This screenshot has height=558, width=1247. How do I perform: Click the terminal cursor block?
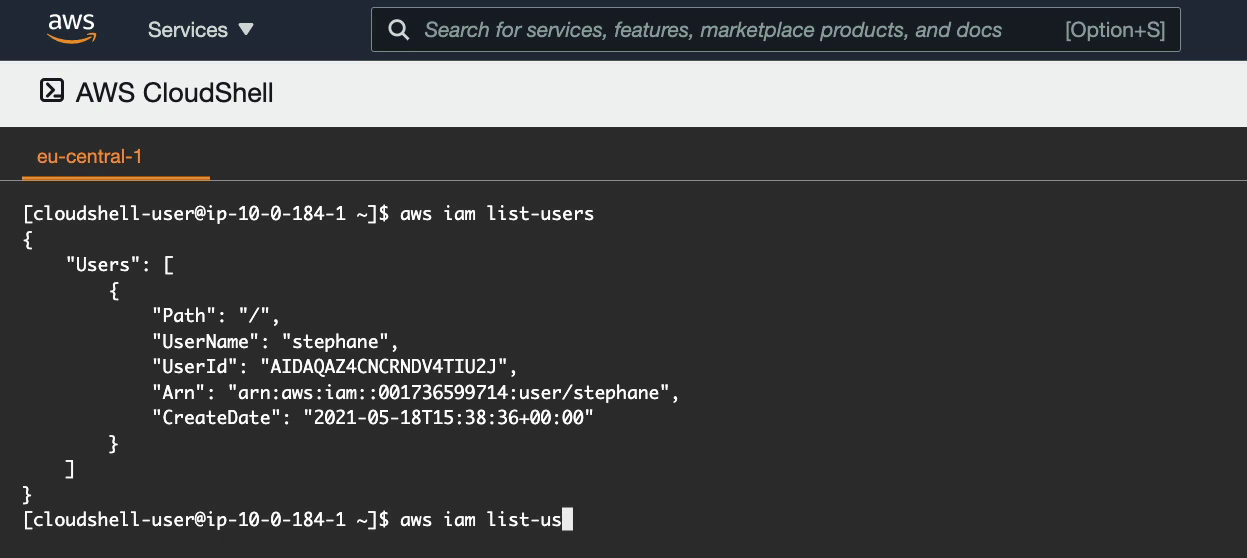568,519
